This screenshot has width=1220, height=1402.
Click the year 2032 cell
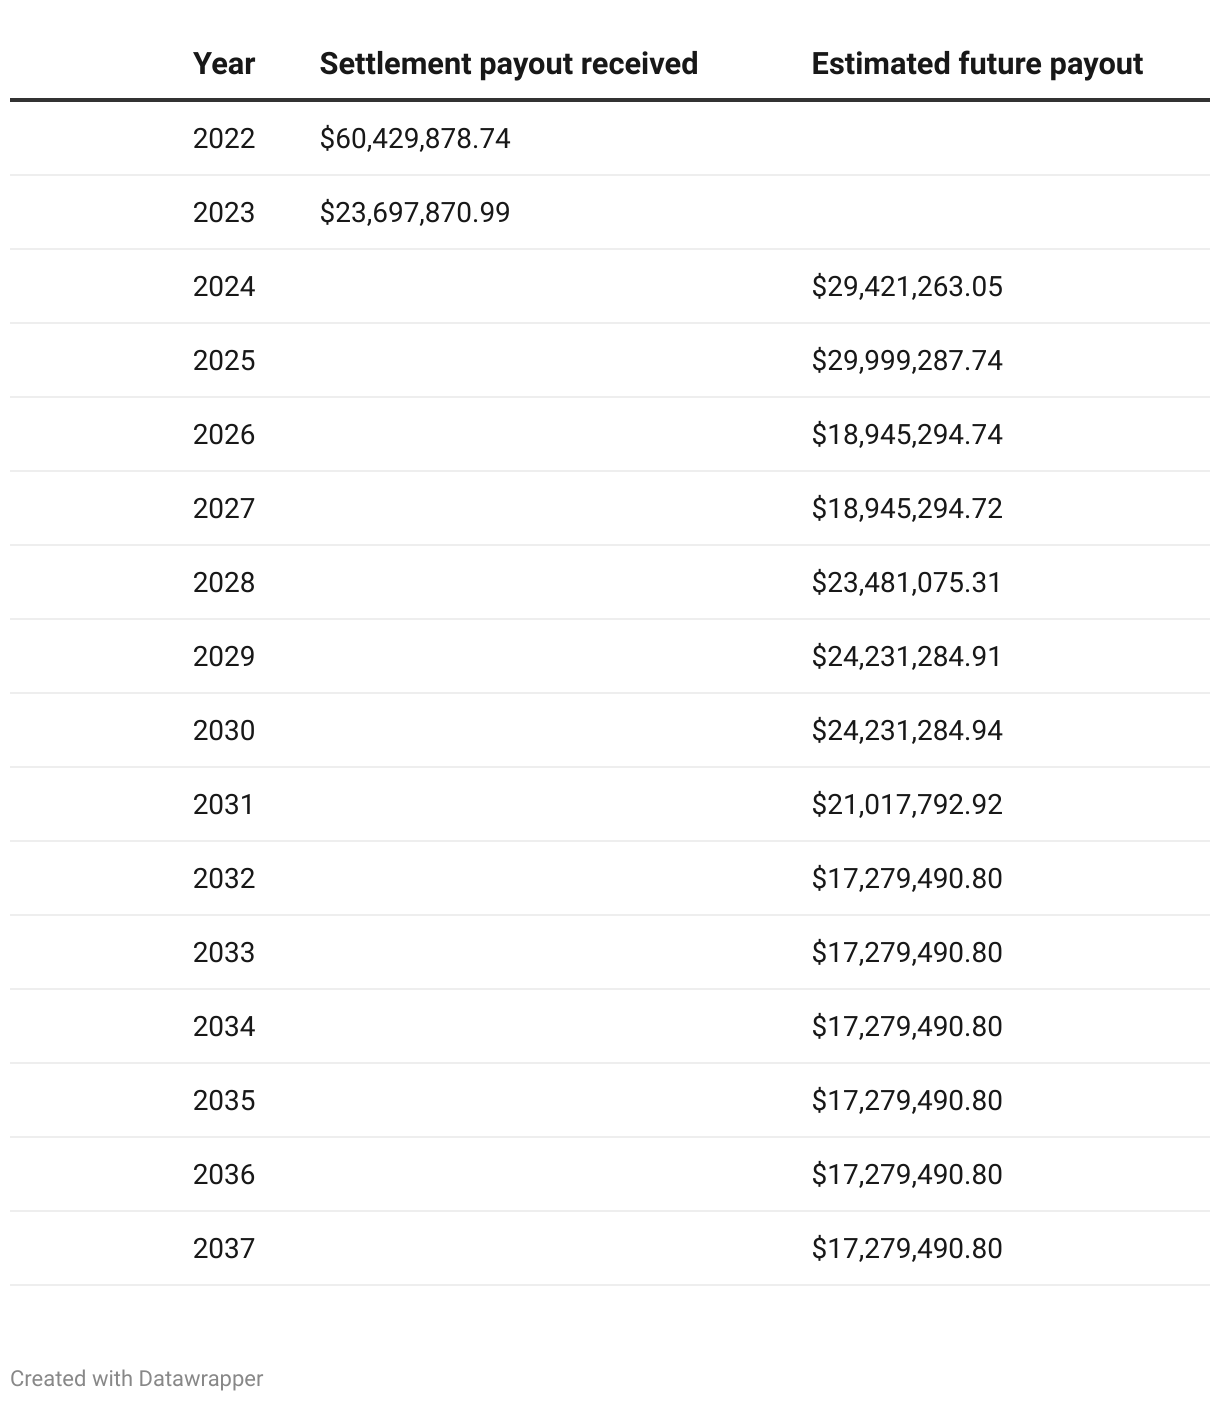coord(224,878)
